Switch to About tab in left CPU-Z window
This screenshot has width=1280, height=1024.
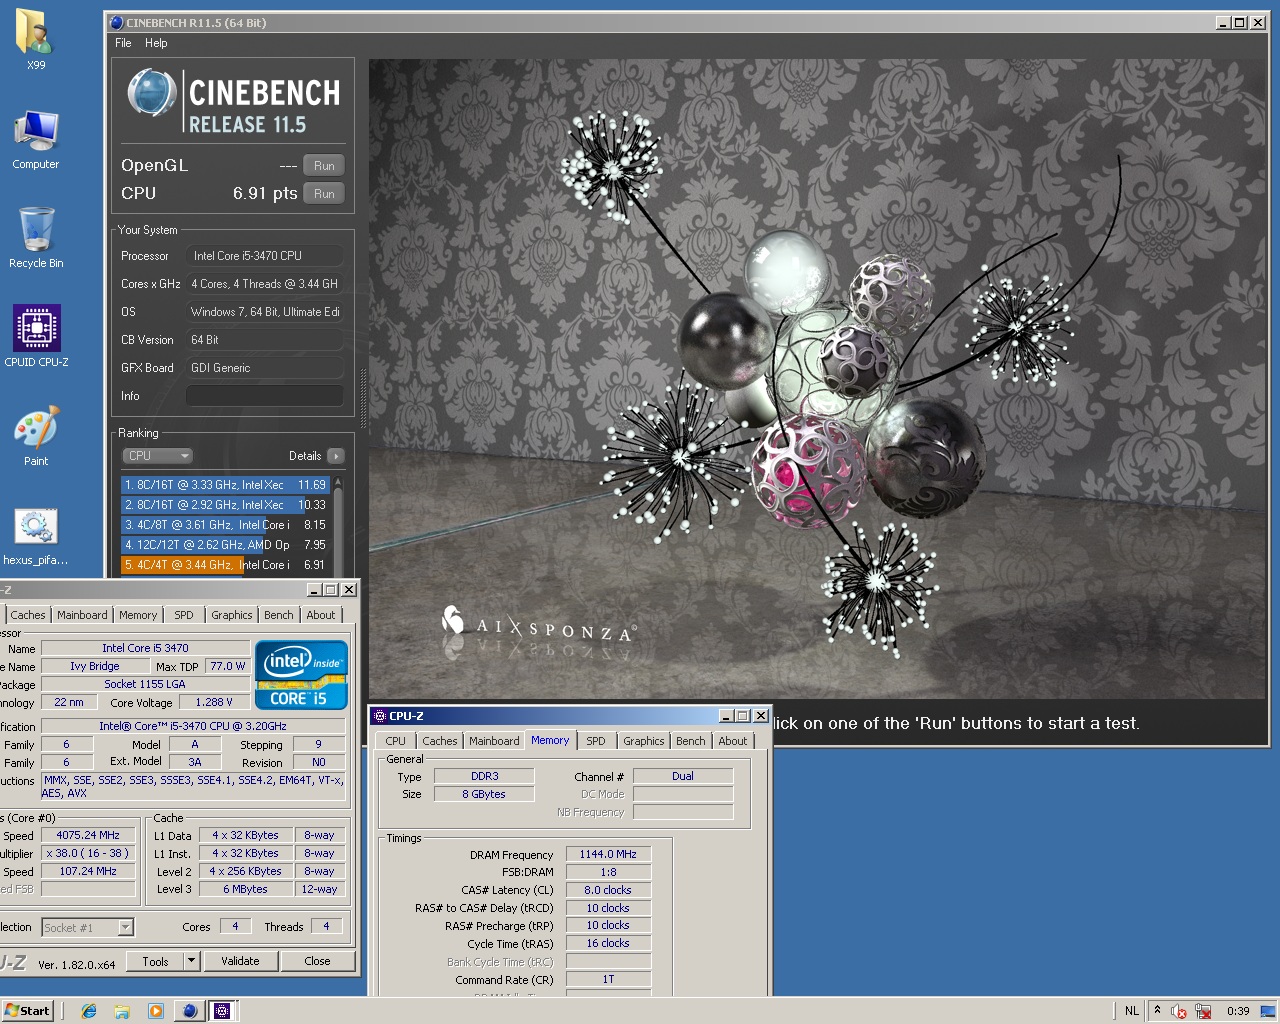(321, 615)
